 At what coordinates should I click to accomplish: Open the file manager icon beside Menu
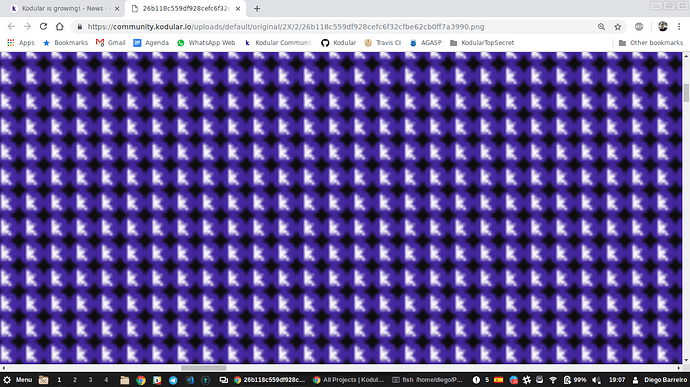click(43, 380)
